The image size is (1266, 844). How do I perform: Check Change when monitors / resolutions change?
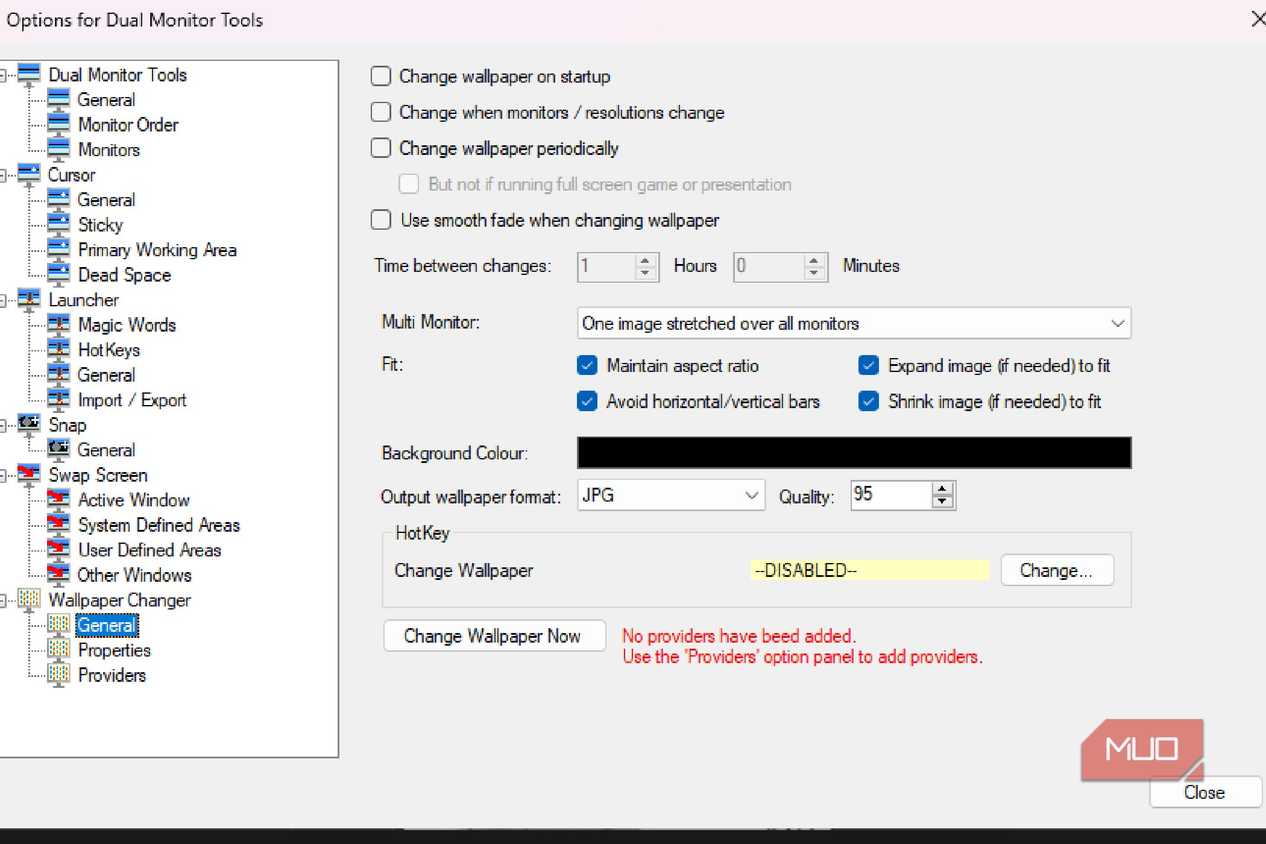tap(381, 112)
